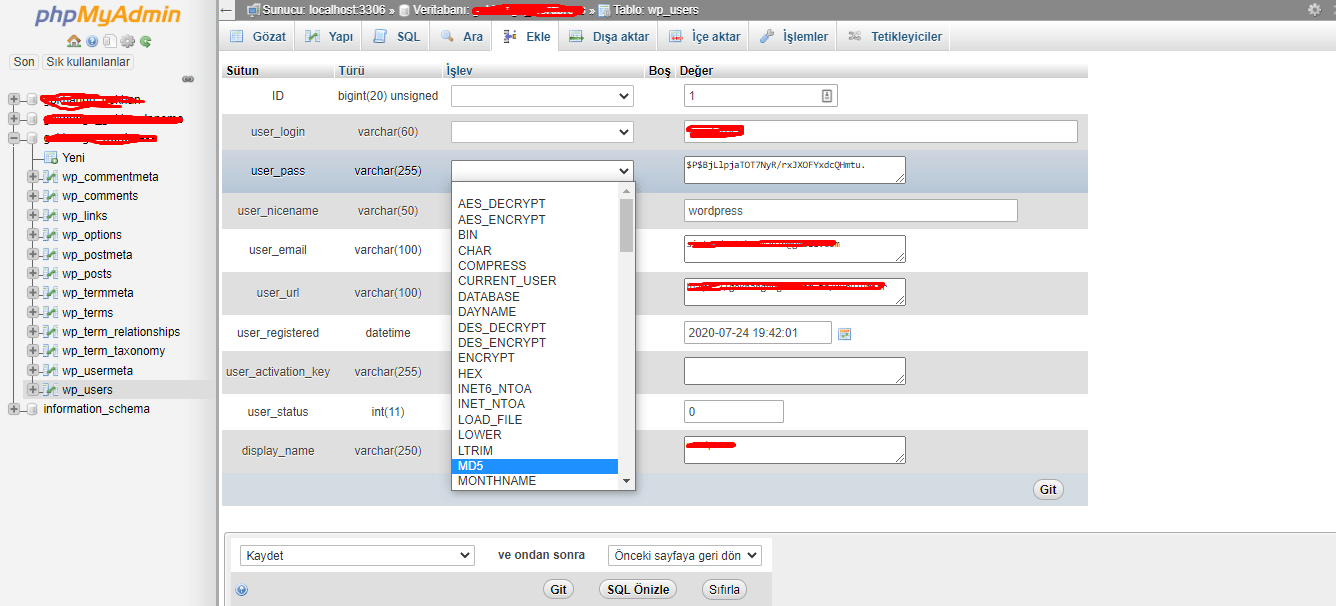The image size is (1336, 606).
Task: Expand wp_term_taxonomy tree node
Action: click(x=32, y=351)
